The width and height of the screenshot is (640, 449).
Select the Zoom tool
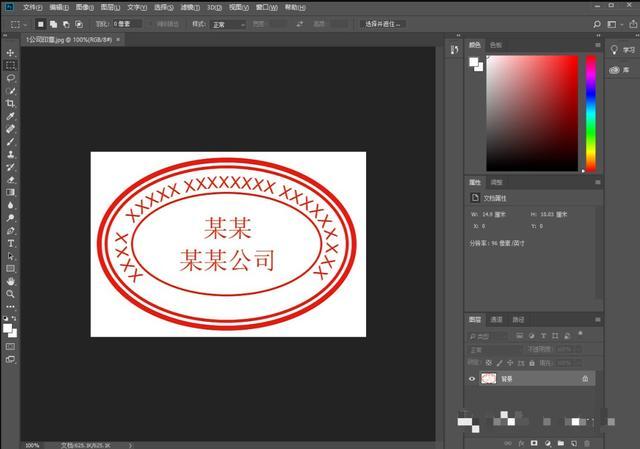[x=11, y=294]
